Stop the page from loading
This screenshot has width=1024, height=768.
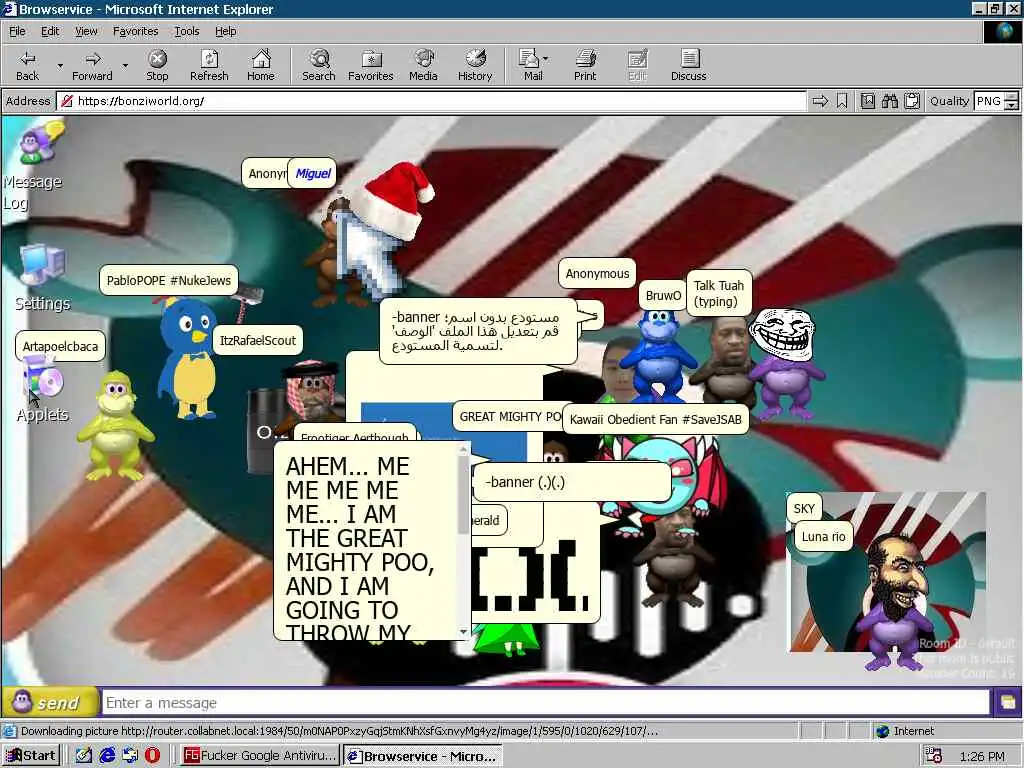(157, 65)
